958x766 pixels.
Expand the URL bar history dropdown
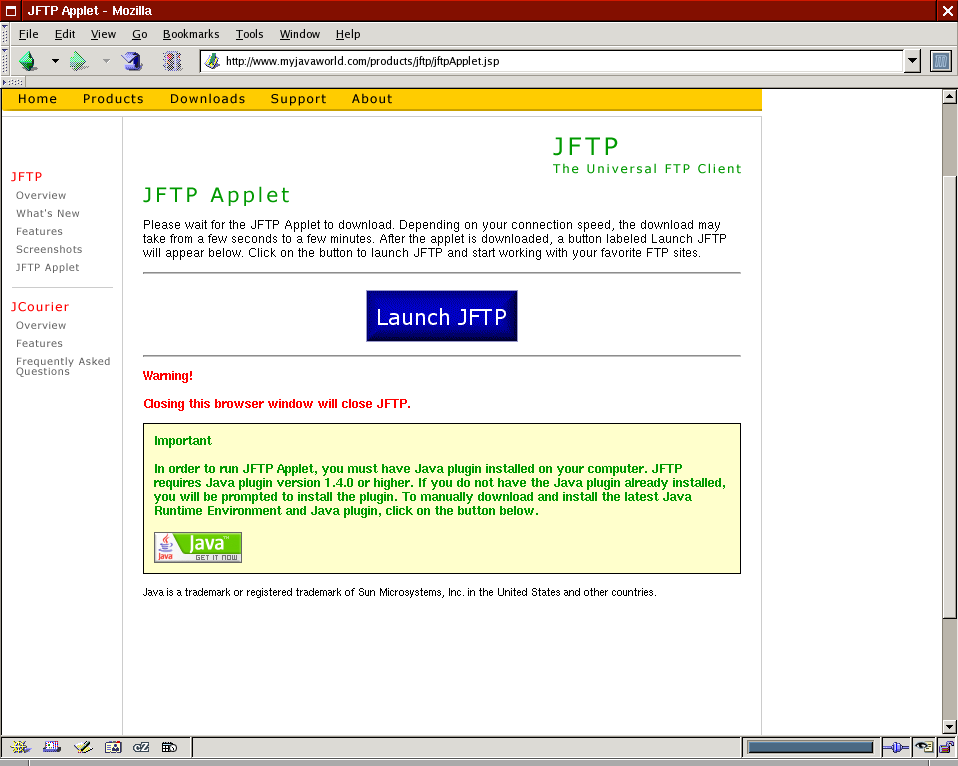coord(912,61)
